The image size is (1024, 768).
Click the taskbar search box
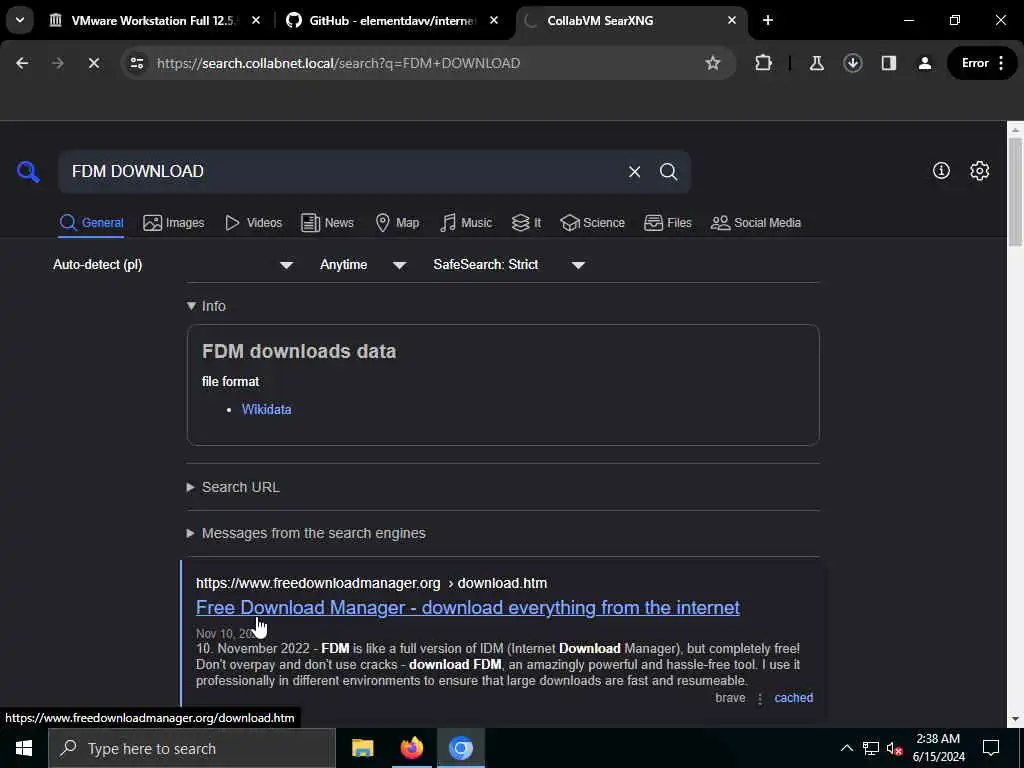click(x=191, y=748)
